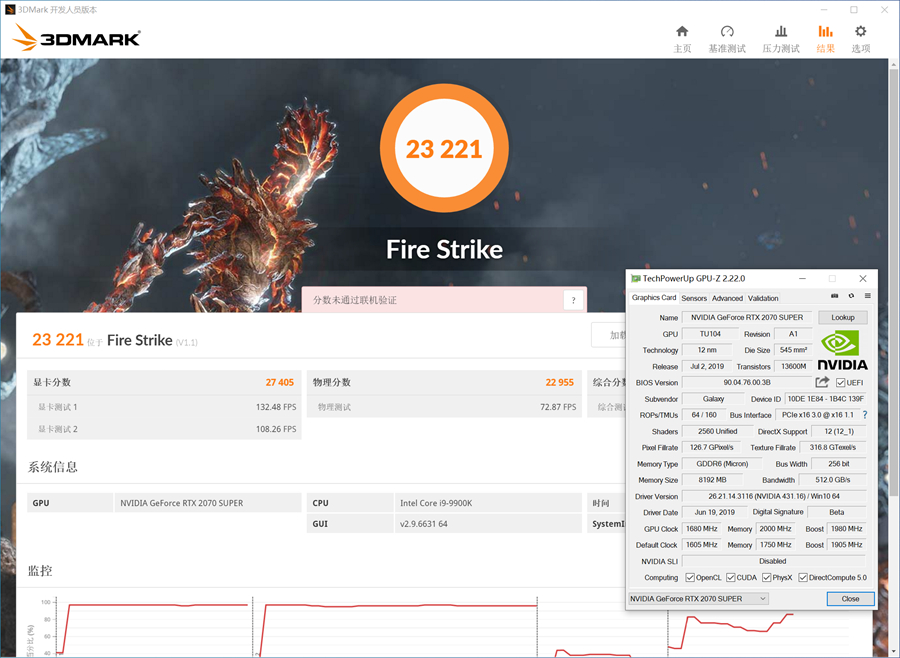900x658 pixels.
Task: Click the 2560 Unified shaders field
Action: (717, 431)
